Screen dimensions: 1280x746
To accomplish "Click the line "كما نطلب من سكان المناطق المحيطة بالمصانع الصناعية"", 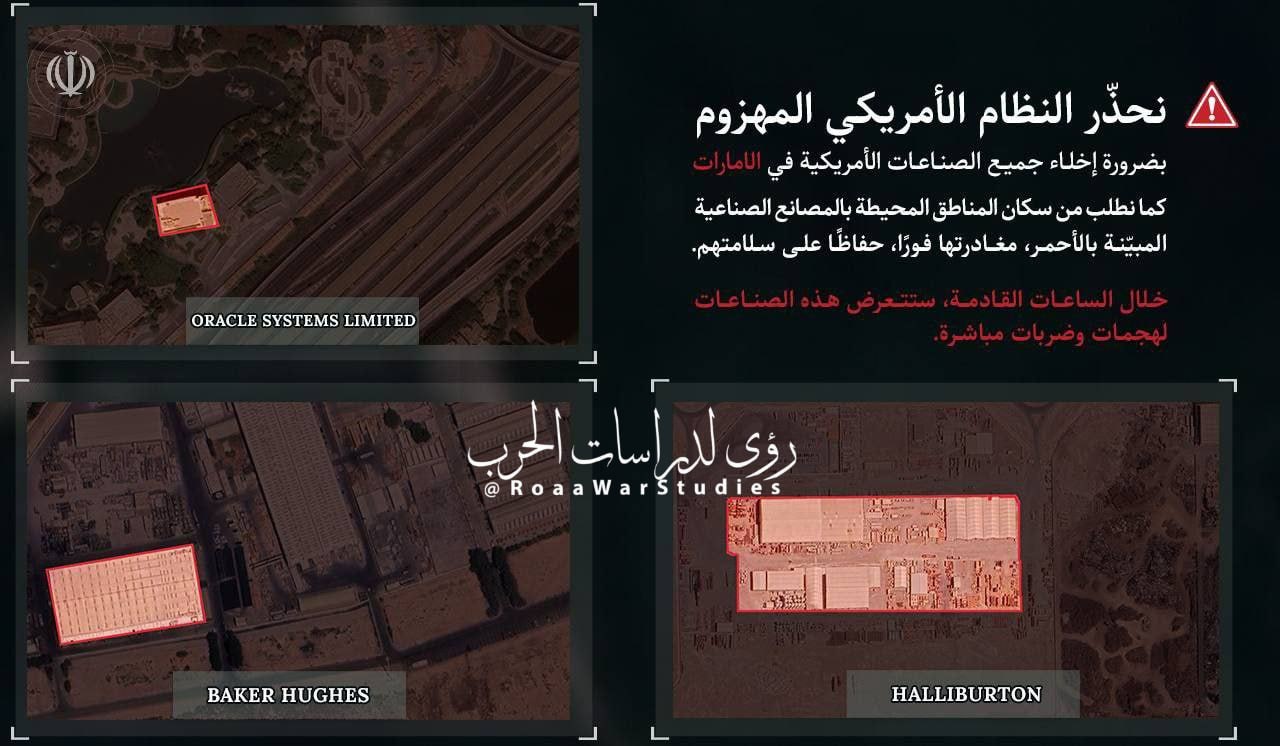I will pos(930,211).
